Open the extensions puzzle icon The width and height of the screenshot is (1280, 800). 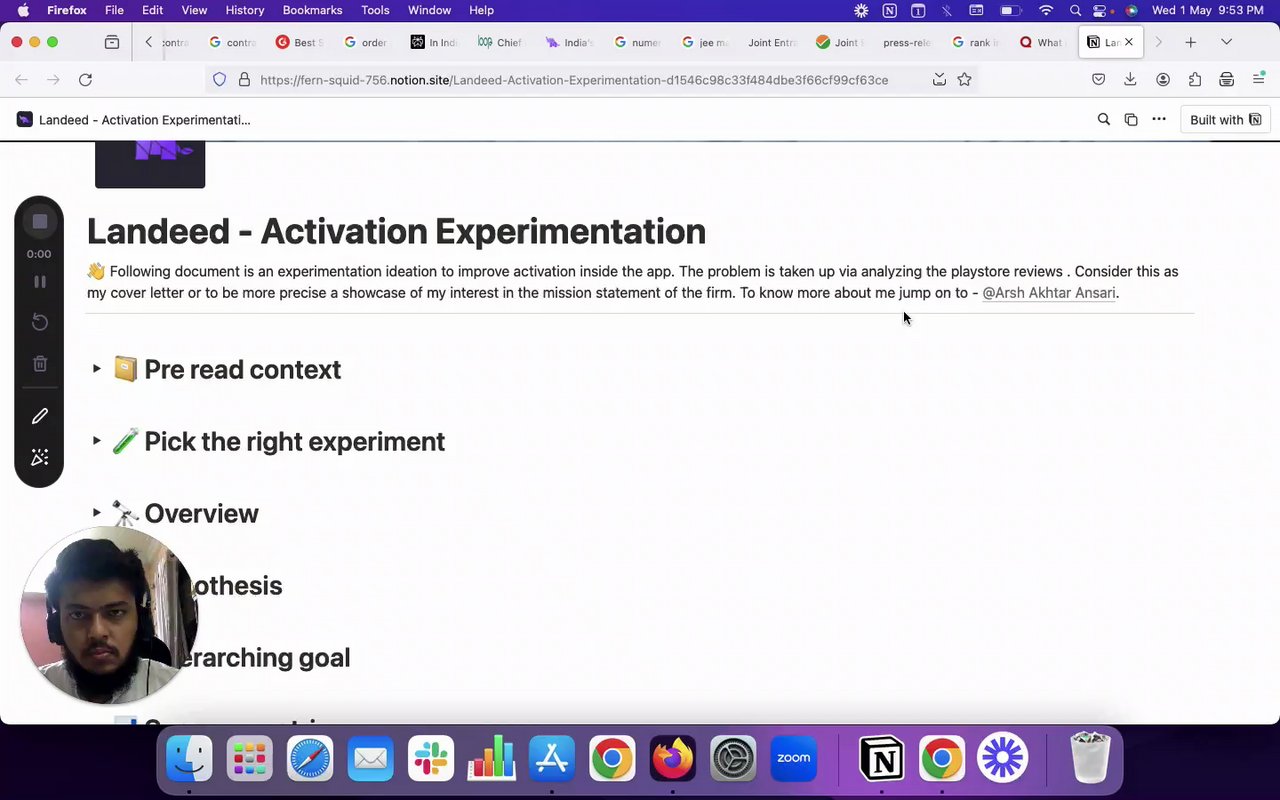click(1195, 79)
